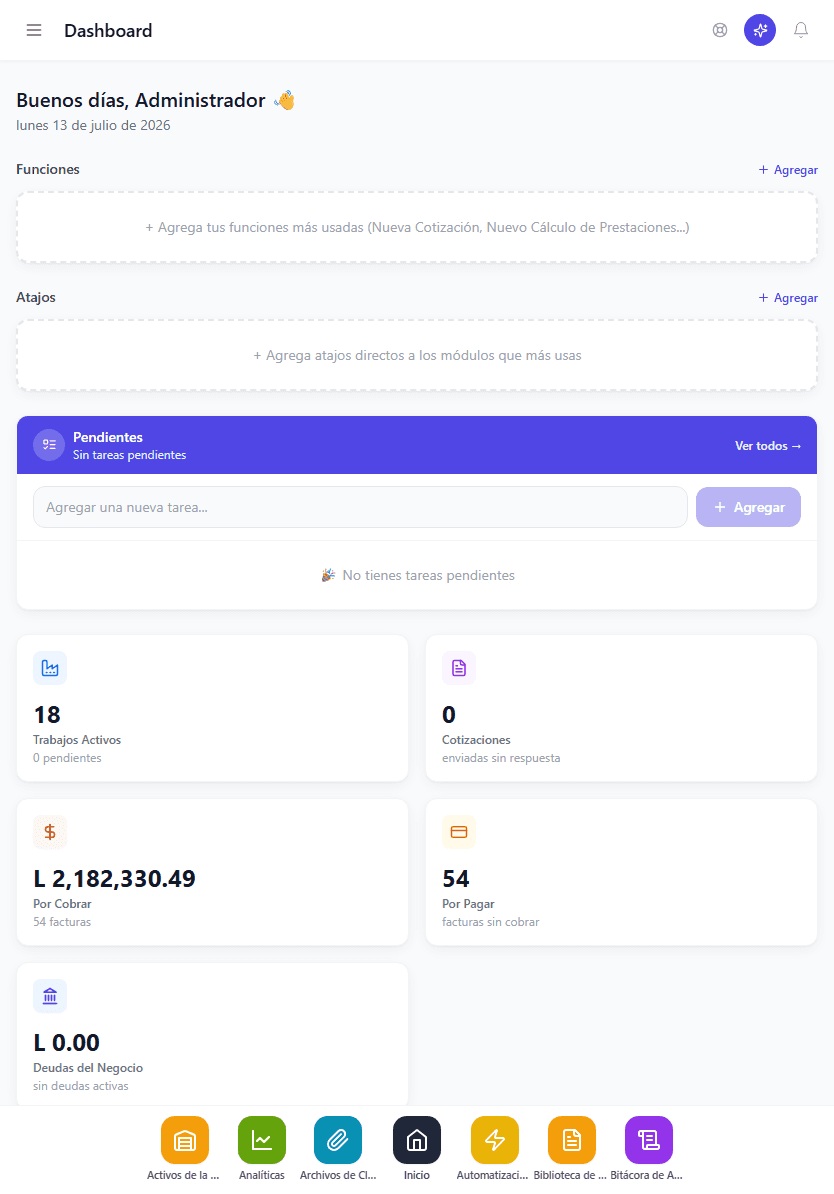Click the L 0.00 debt amount
Image resolution: width=834 pixels, height=1194 pixels.
[x=66, y=1042]
